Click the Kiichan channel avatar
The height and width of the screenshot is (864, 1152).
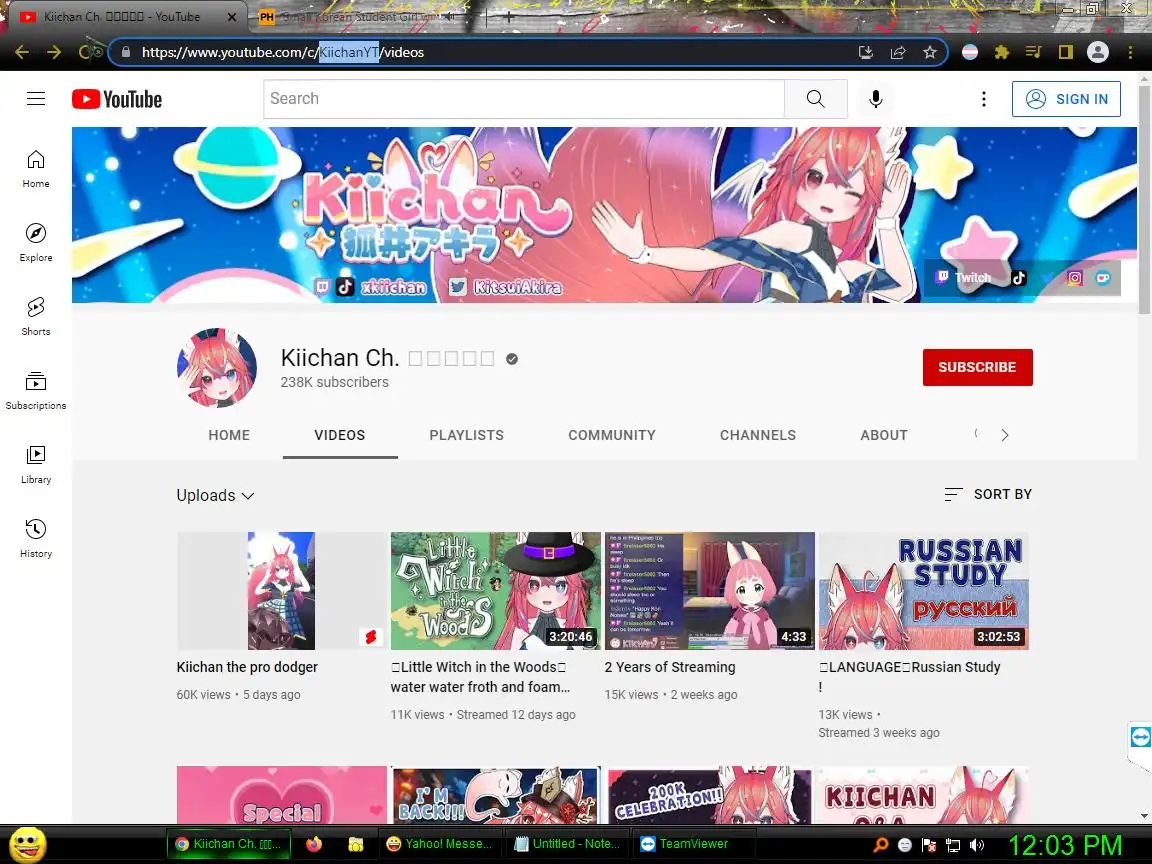[217, 367]
